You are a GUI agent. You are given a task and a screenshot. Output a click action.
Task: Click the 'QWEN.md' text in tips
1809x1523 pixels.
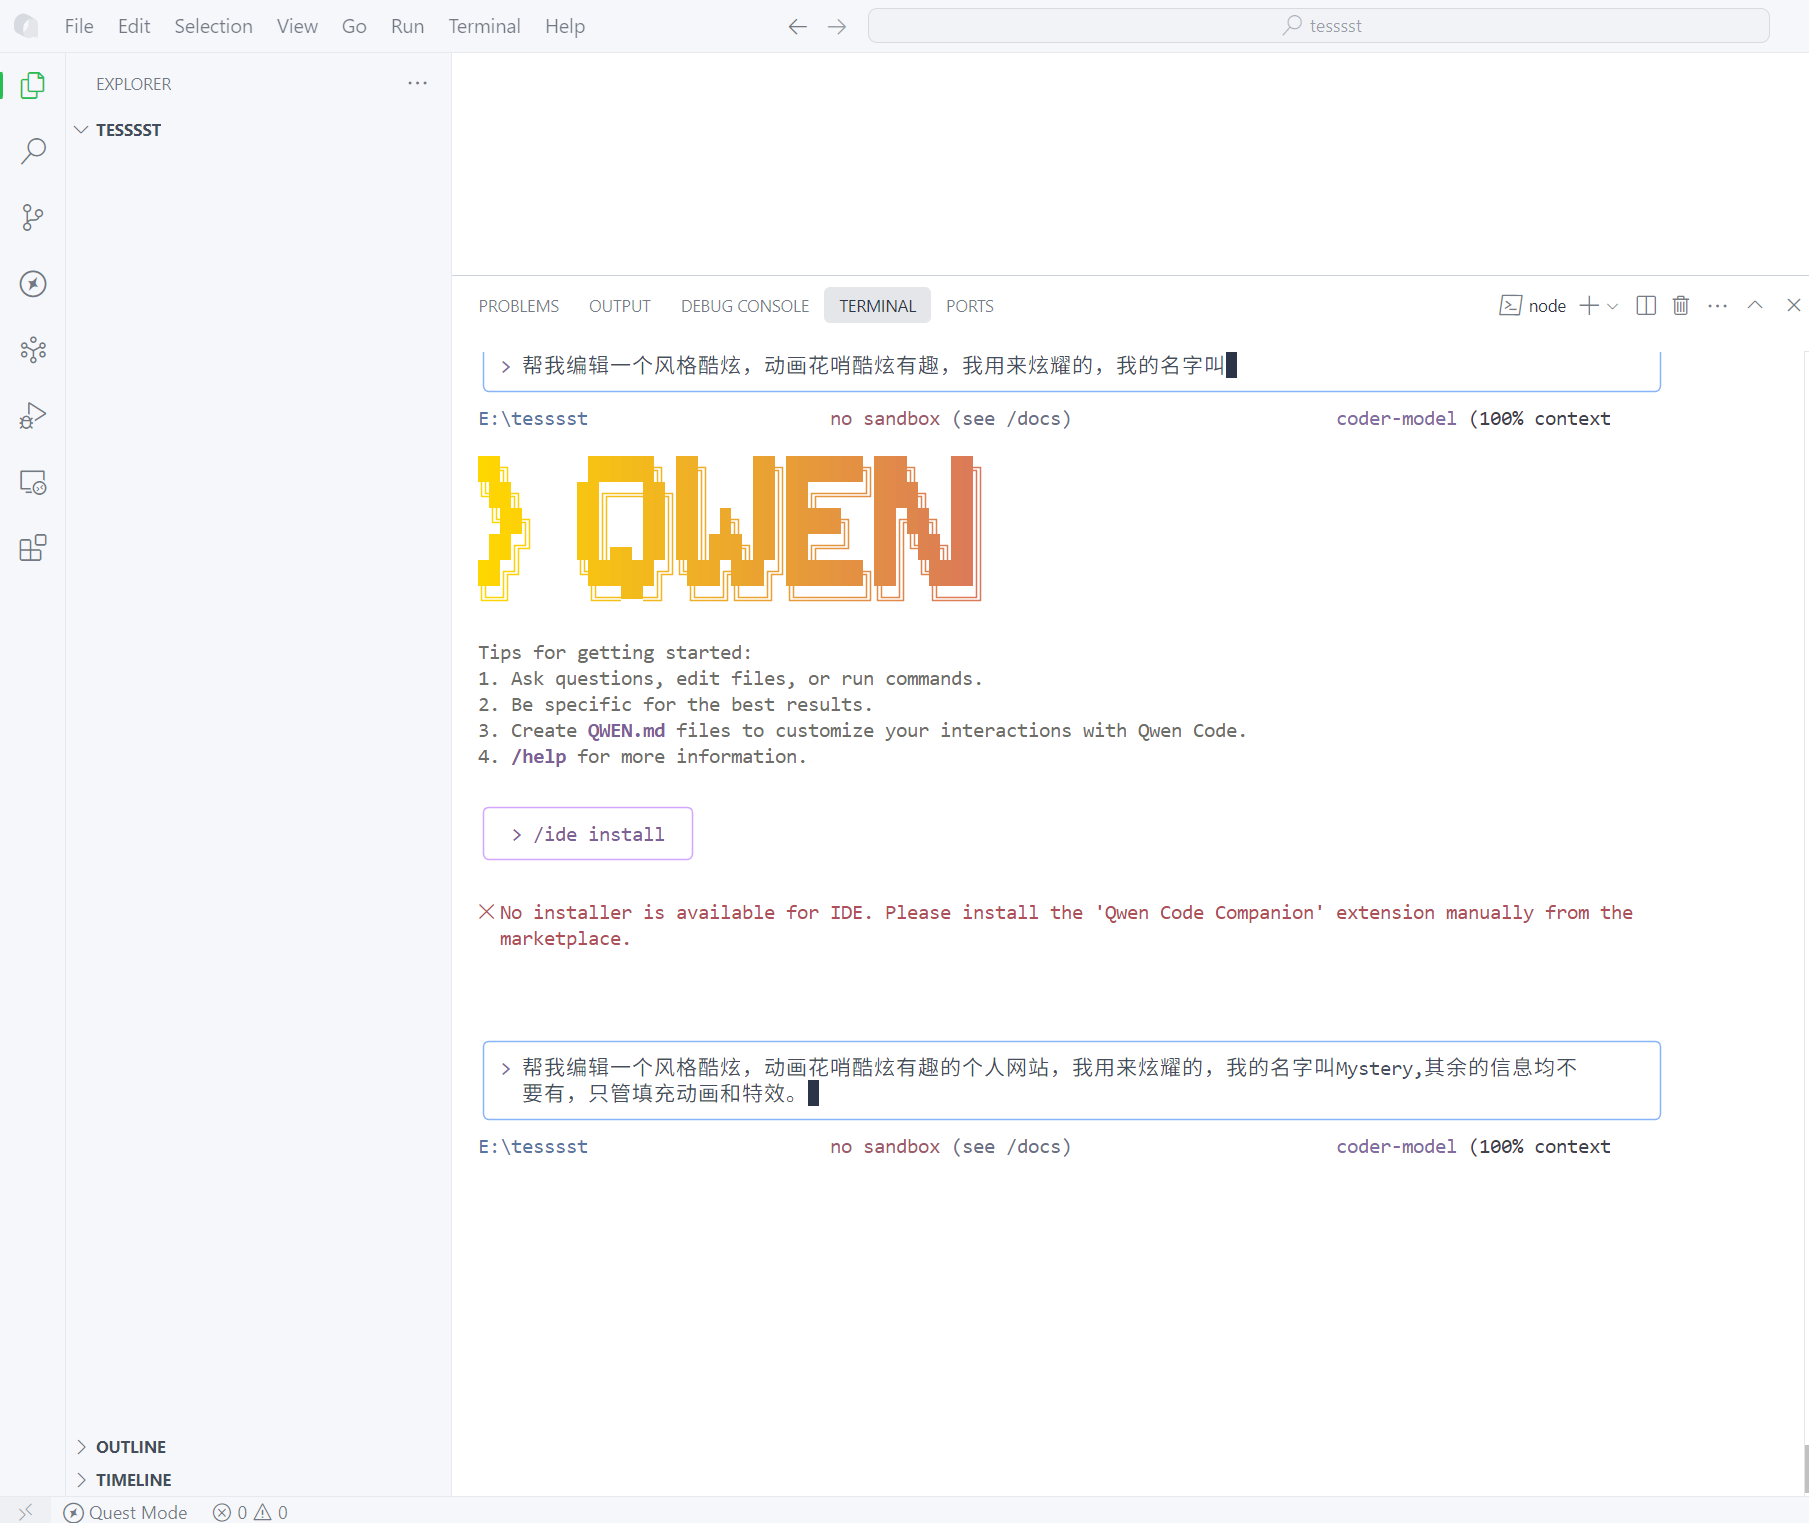point(626,731)
